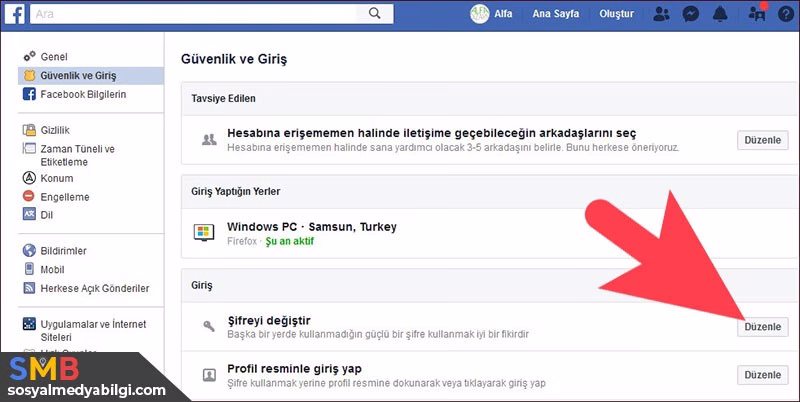Click the Tavsiye Edilen section header
The height and width of the screenshot is (402, 800).
223,98
